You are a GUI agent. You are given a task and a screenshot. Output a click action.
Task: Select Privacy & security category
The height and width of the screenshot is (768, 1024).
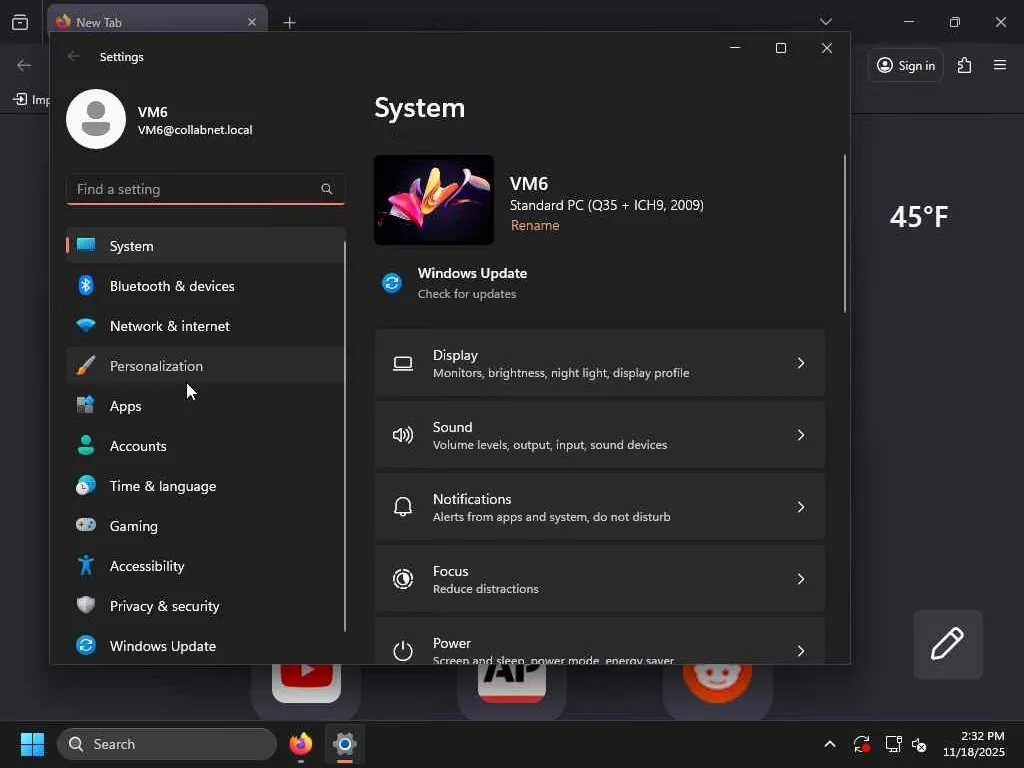click(206, 605)
